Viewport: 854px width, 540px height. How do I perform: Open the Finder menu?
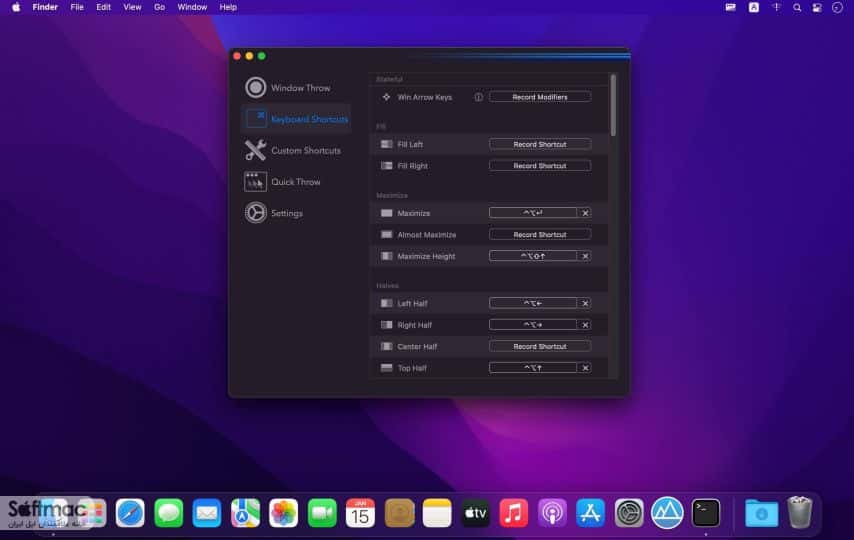(45, 7)
